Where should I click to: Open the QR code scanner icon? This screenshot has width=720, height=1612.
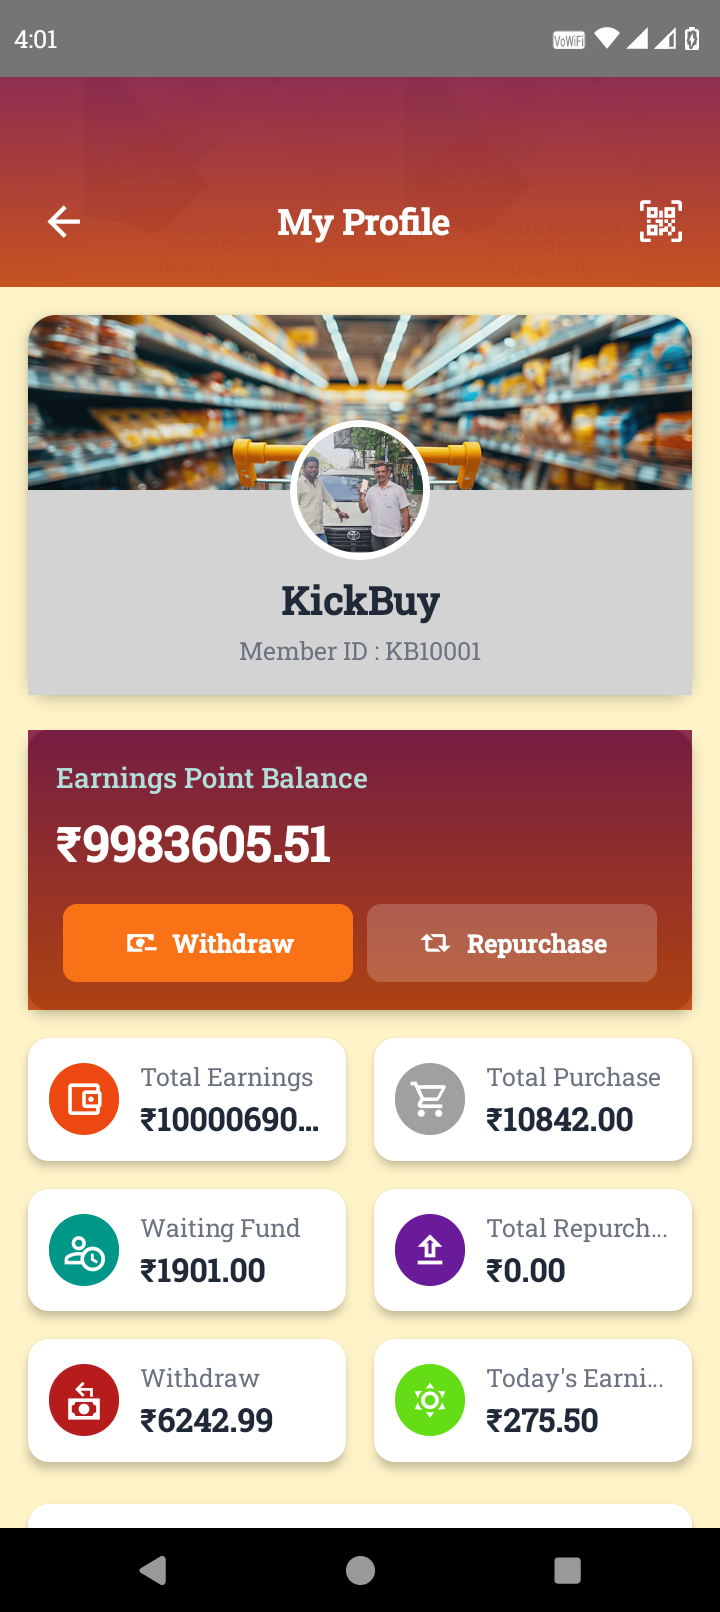click(x=661, y=221)
